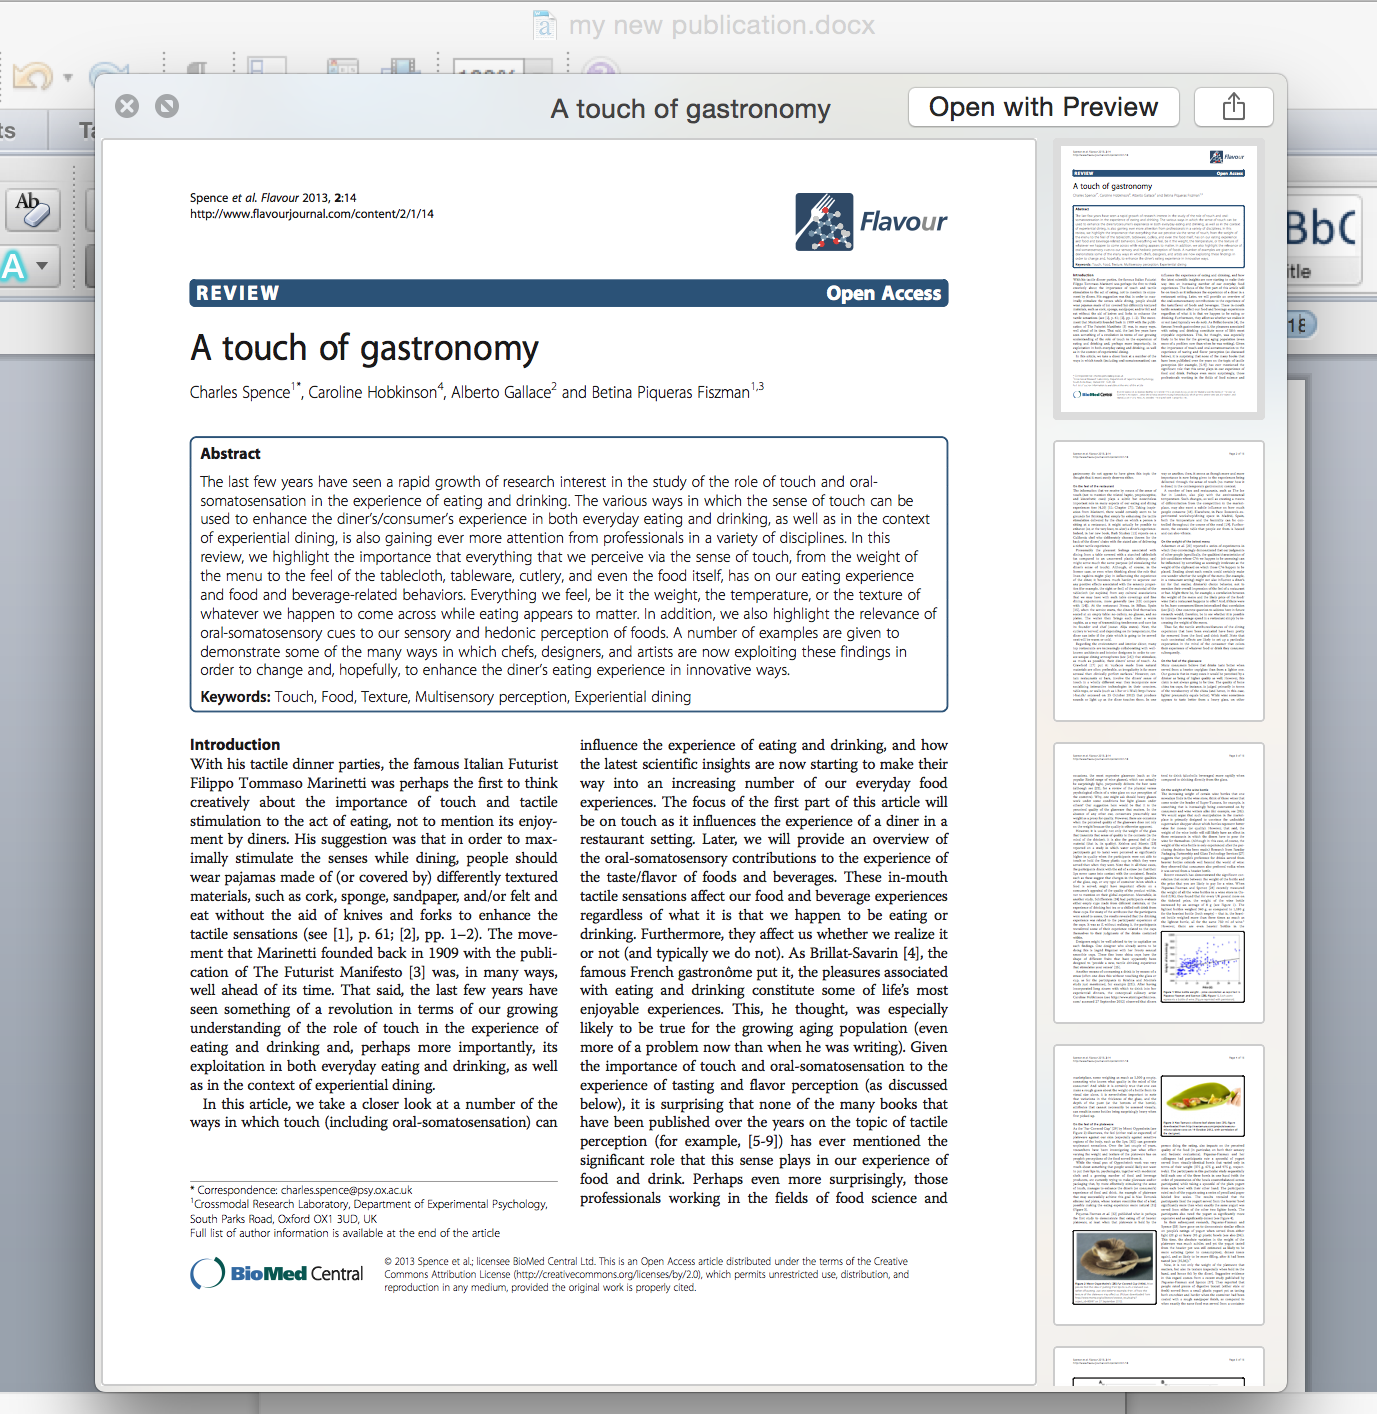Screen dimensions: 1377x1414
Task: Click author name 'Betina Piqueras Fiszman'
Action: pos(670,392)
